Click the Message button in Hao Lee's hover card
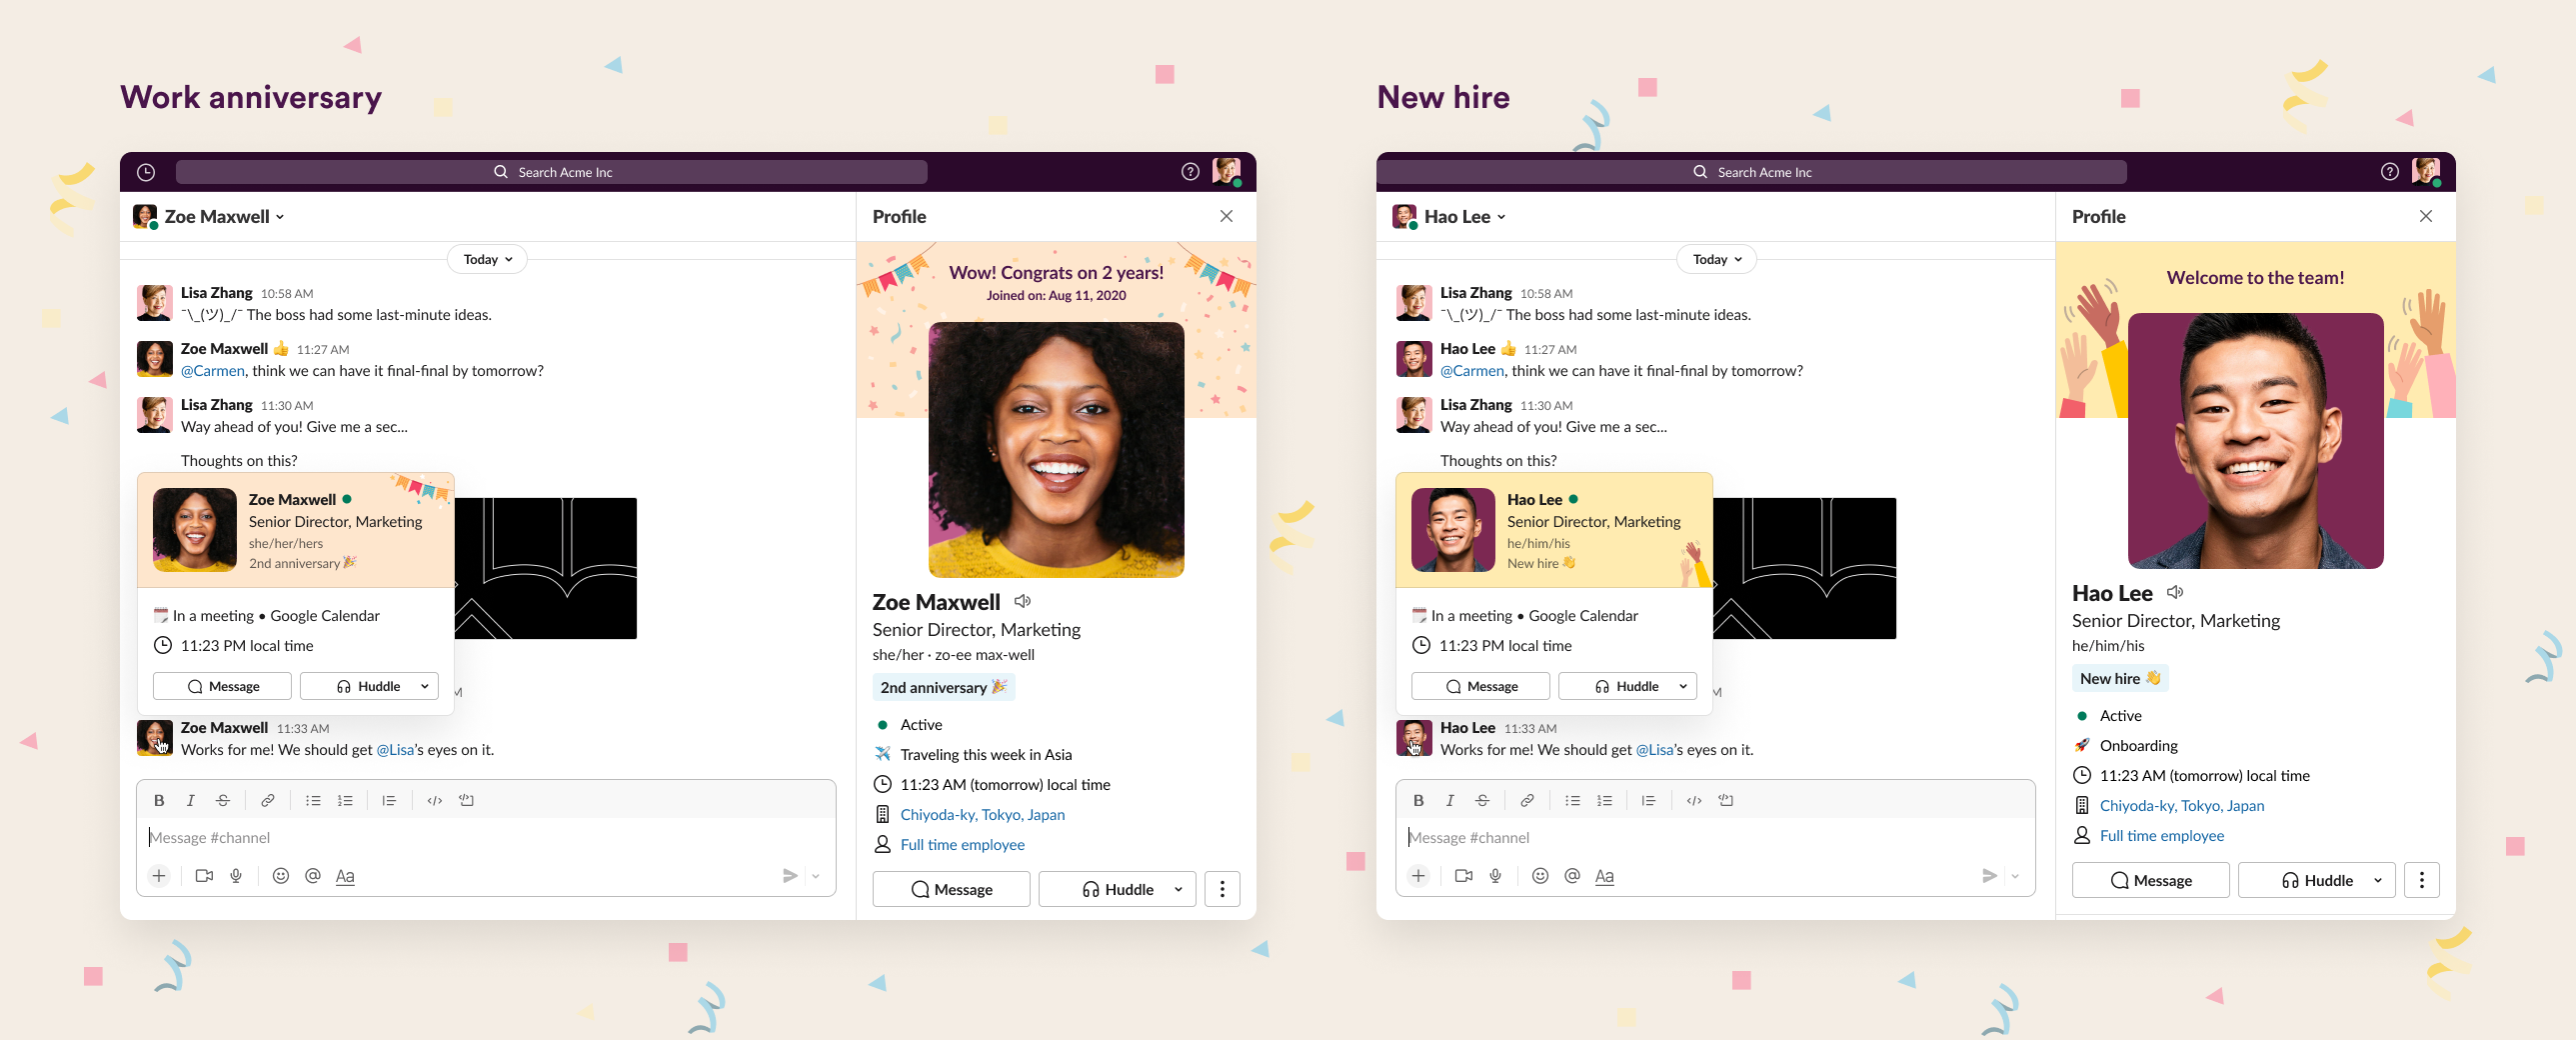 click(1480, 686)
